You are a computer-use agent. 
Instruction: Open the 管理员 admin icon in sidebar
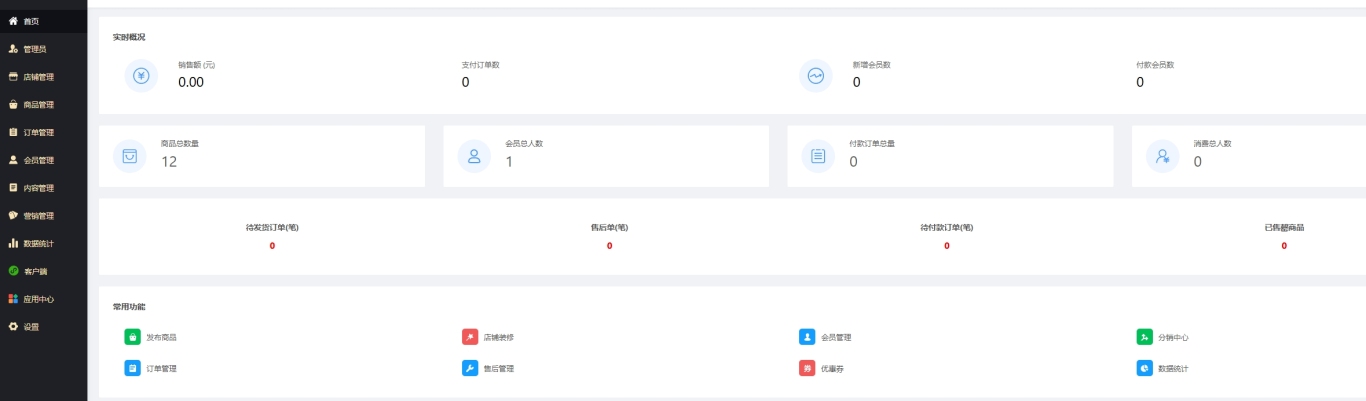13,48
